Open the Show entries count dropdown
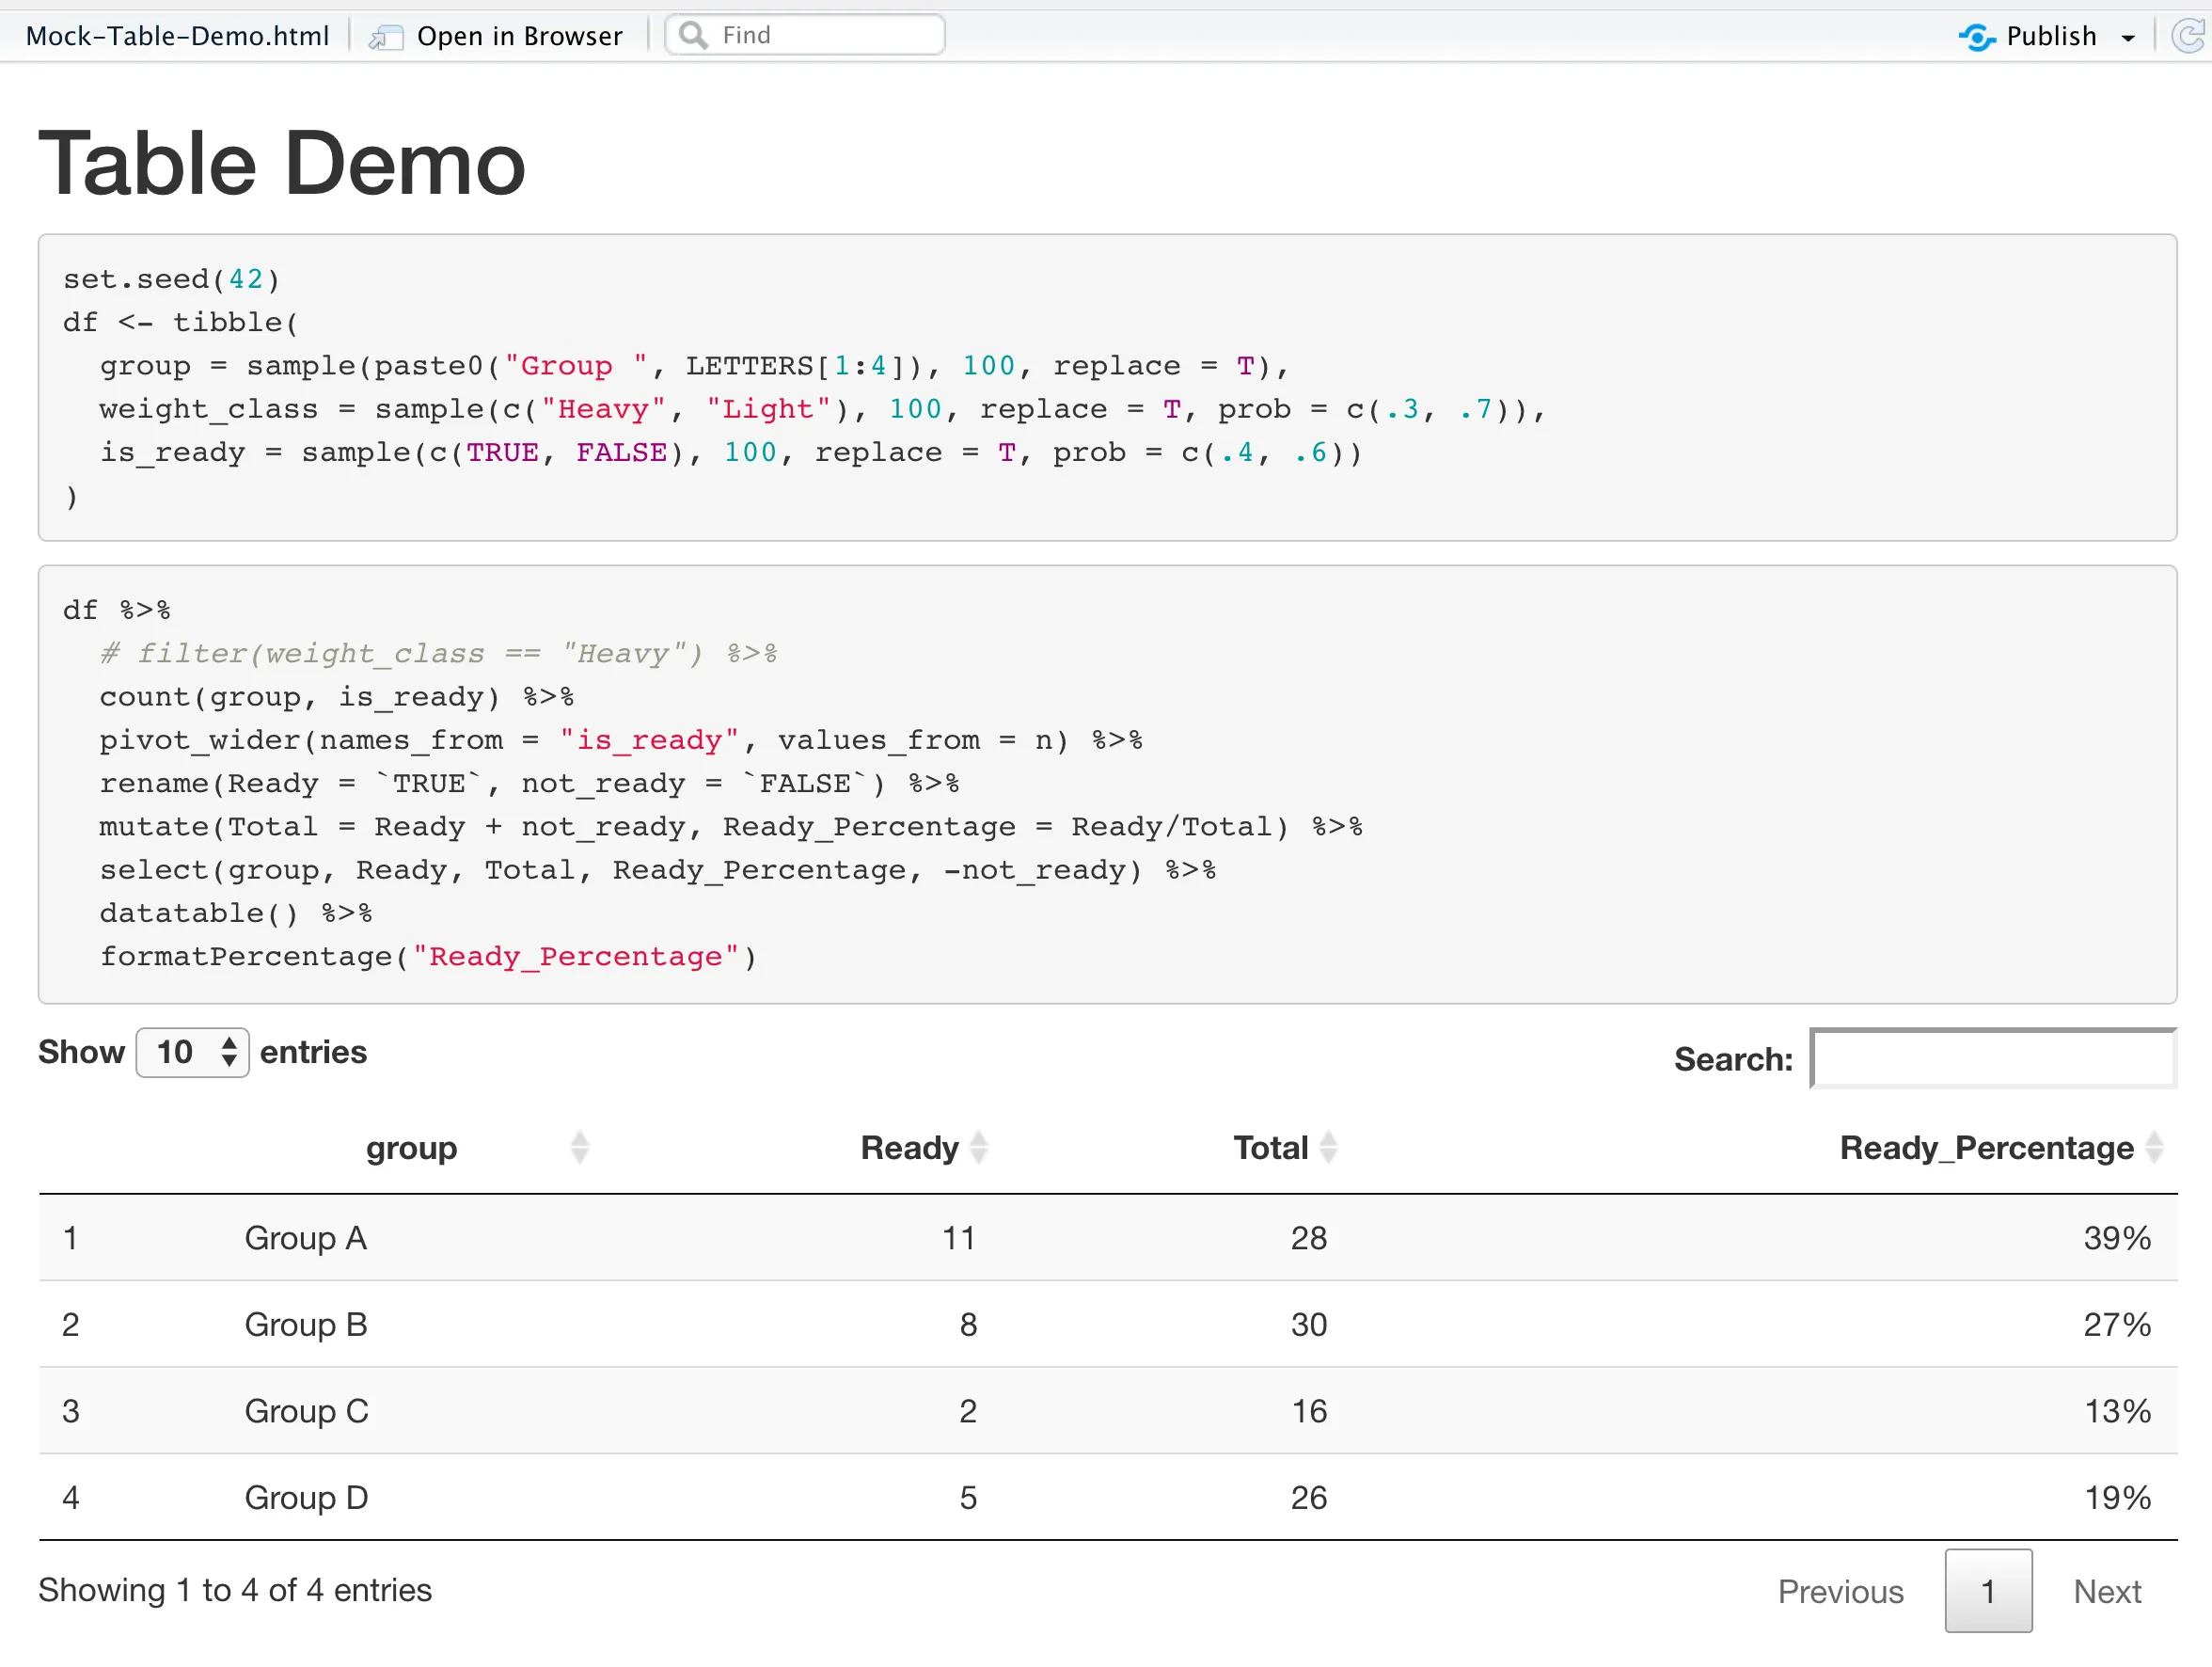The image size is (2212, 1667). pyautogui.click(x=192, y=1053)
